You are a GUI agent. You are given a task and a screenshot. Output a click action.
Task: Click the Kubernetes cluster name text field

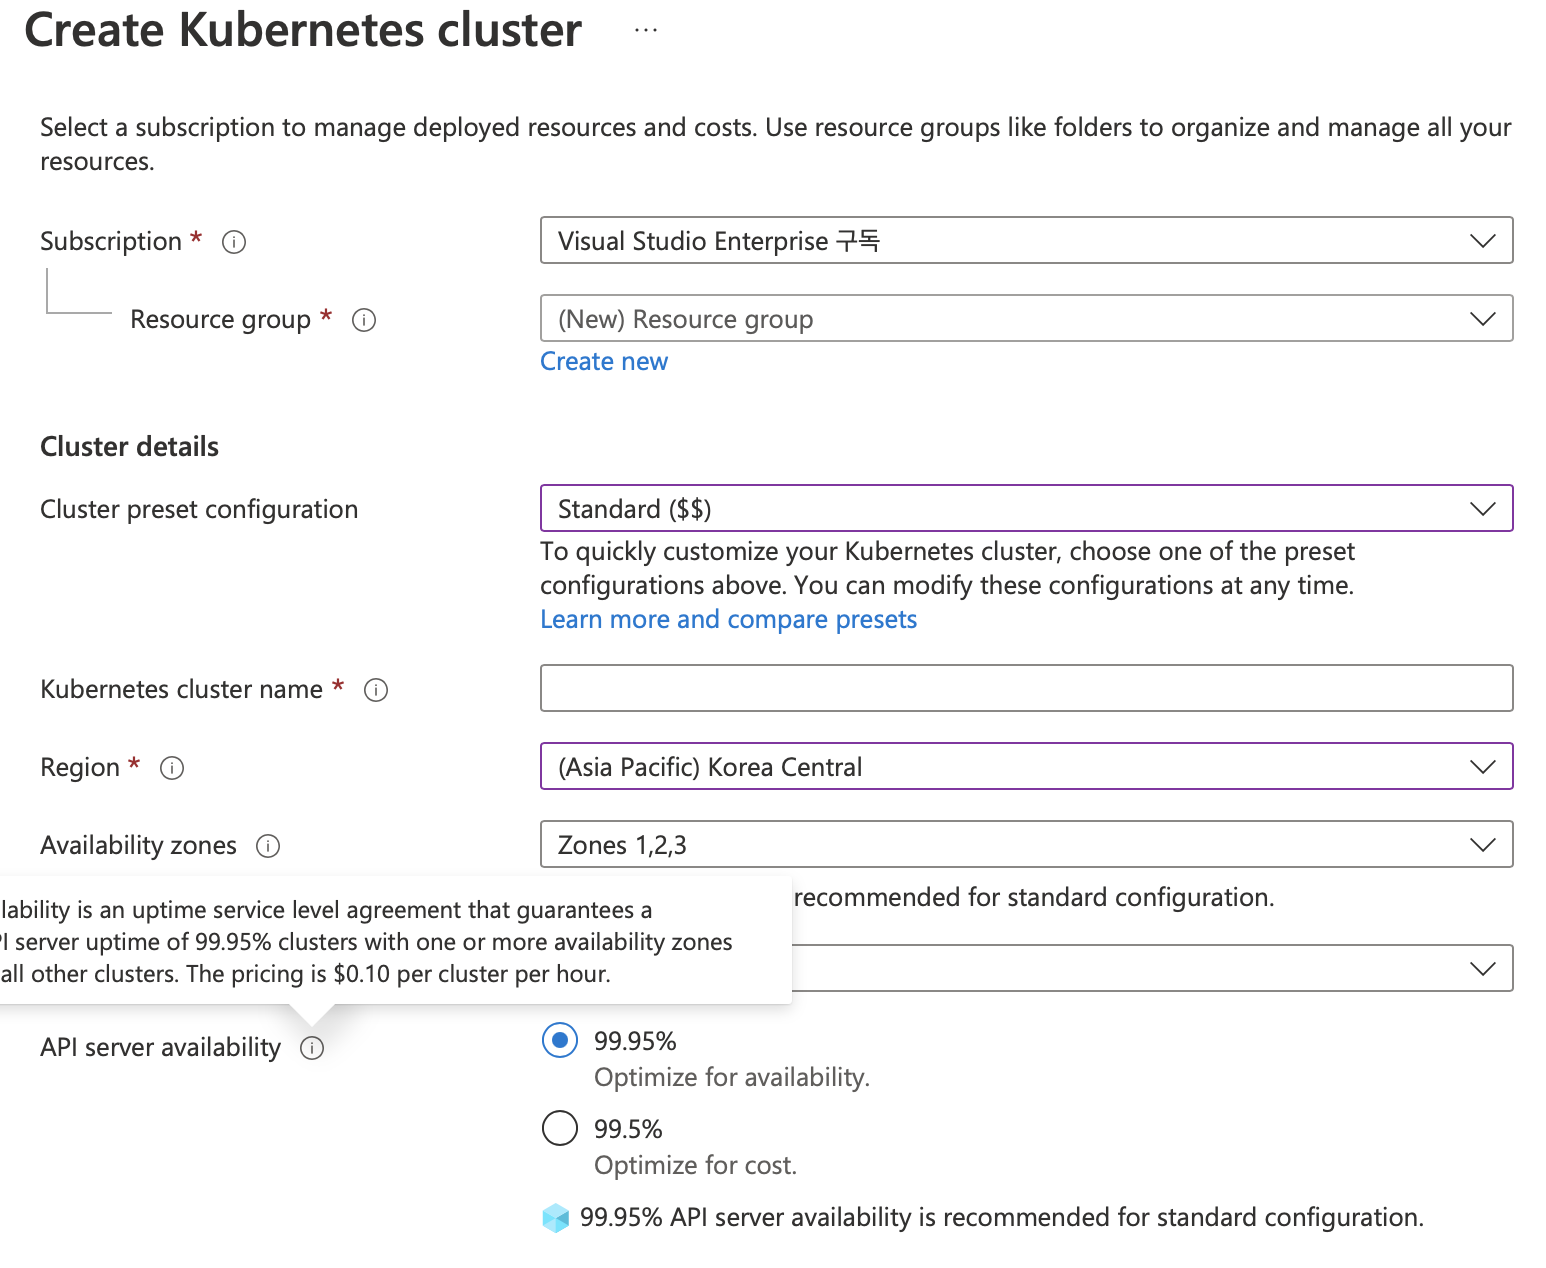pos(1026,689)
